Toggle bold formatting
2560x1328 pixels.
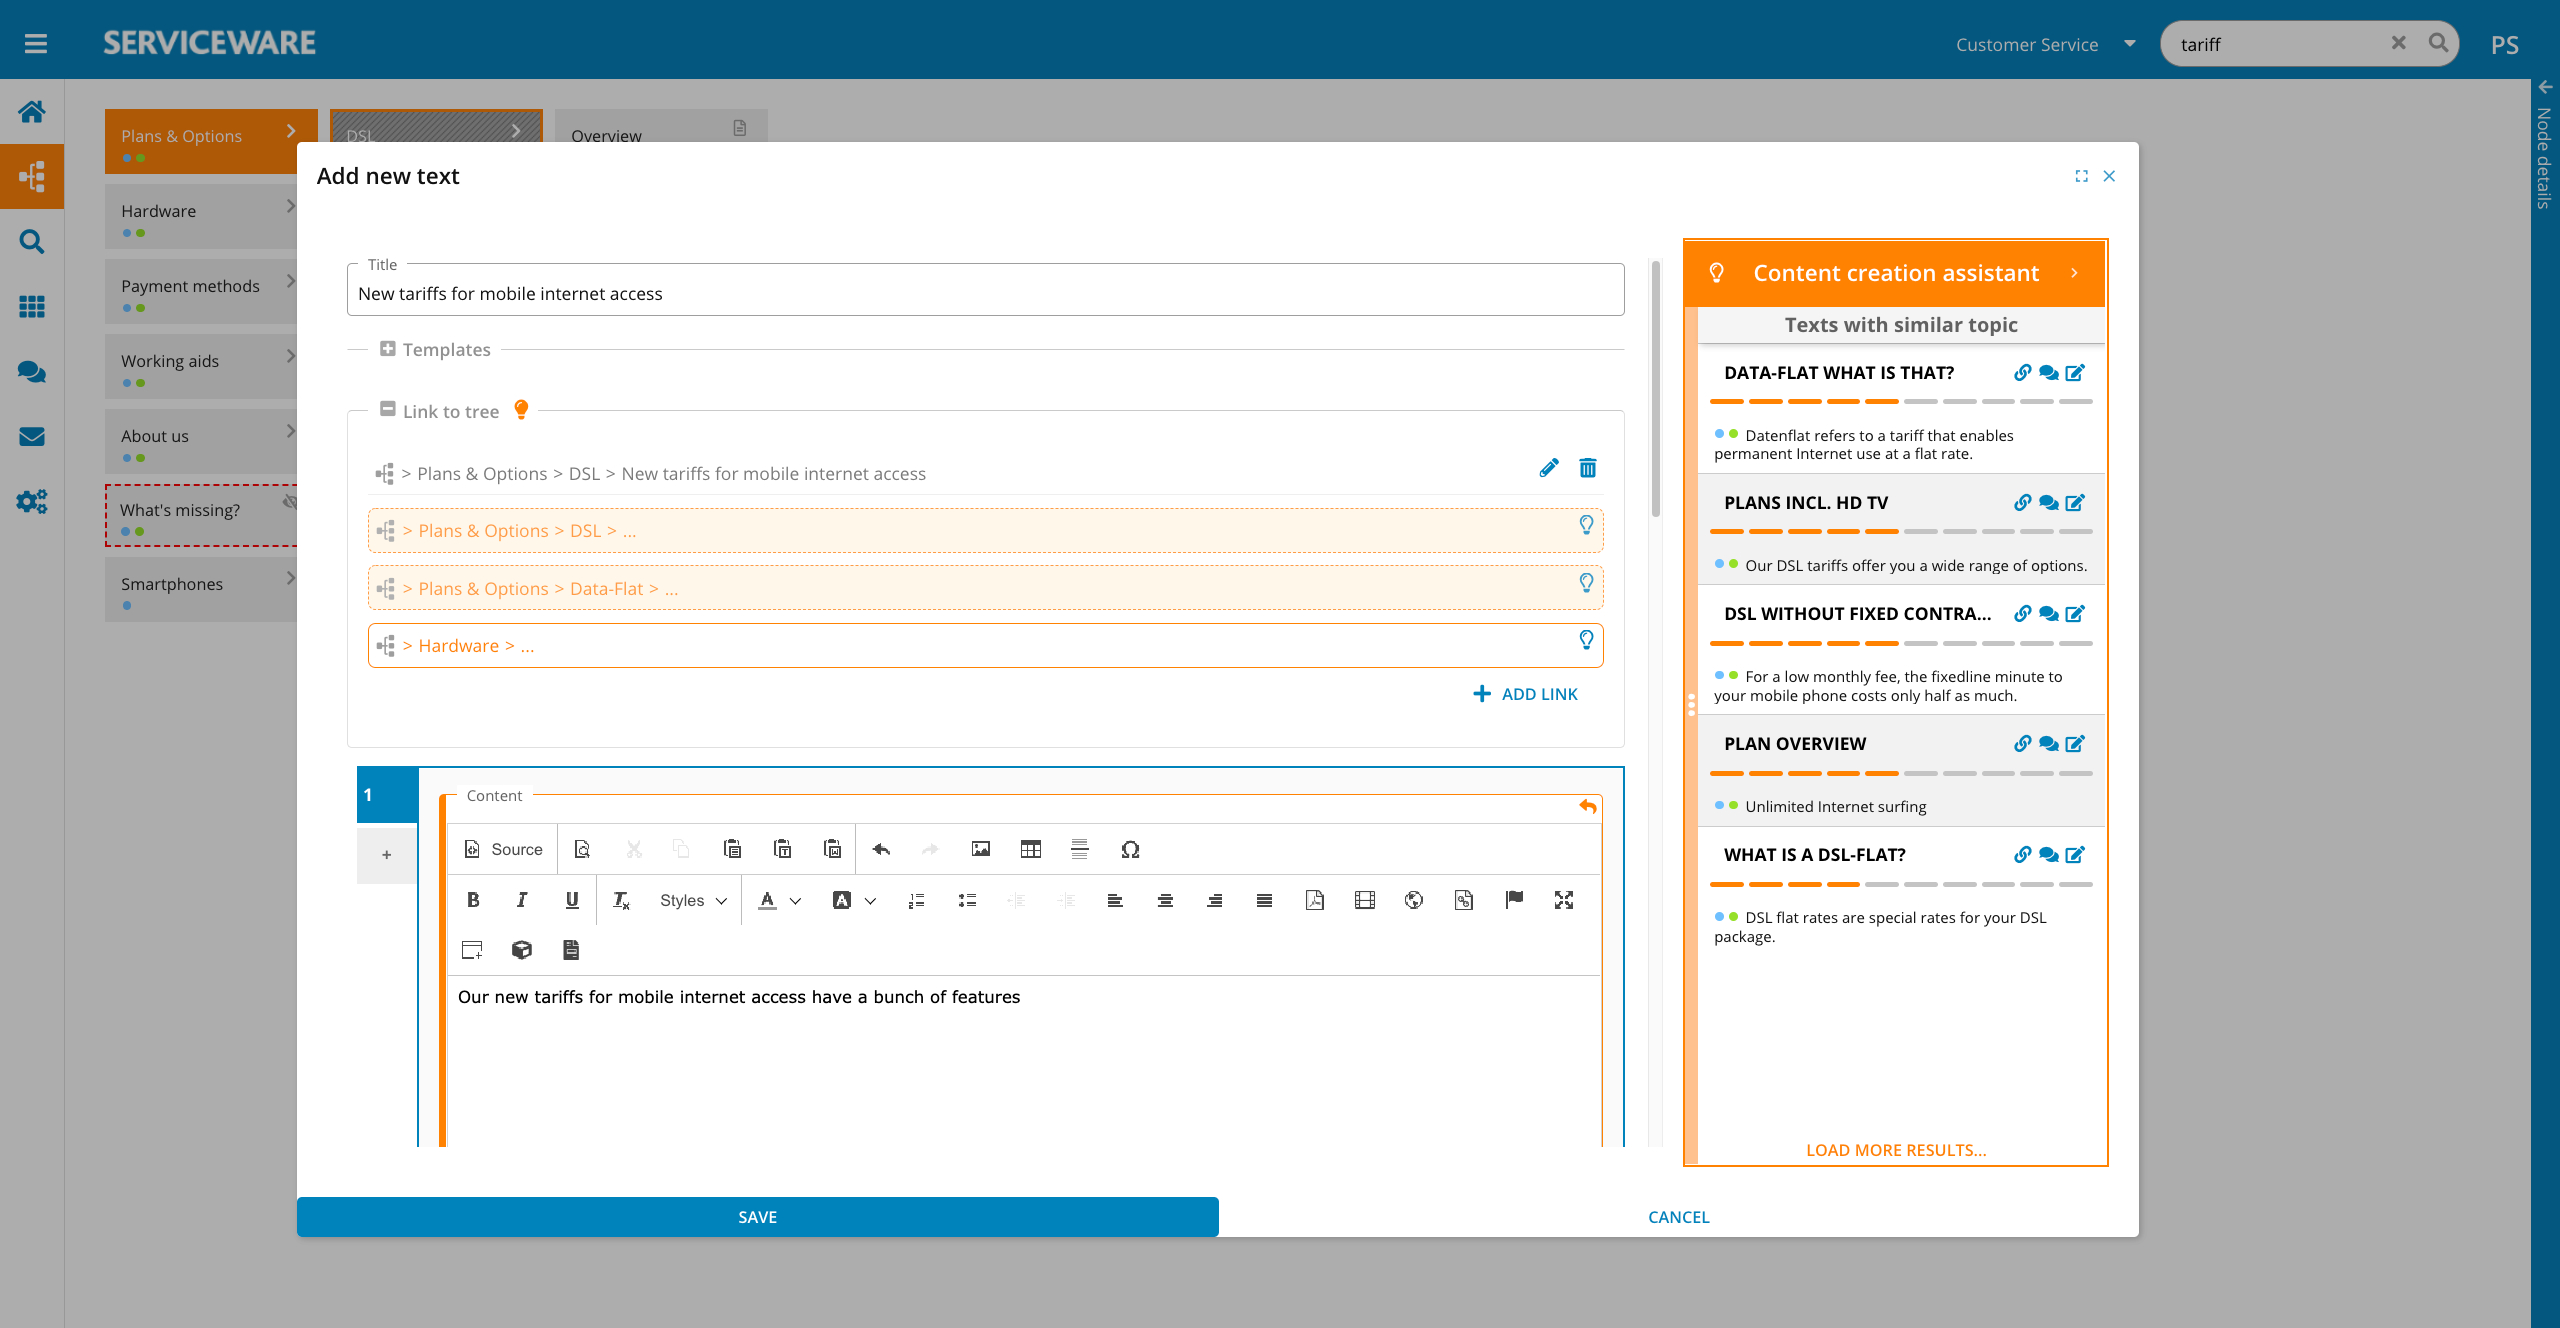tap(473, 899)
